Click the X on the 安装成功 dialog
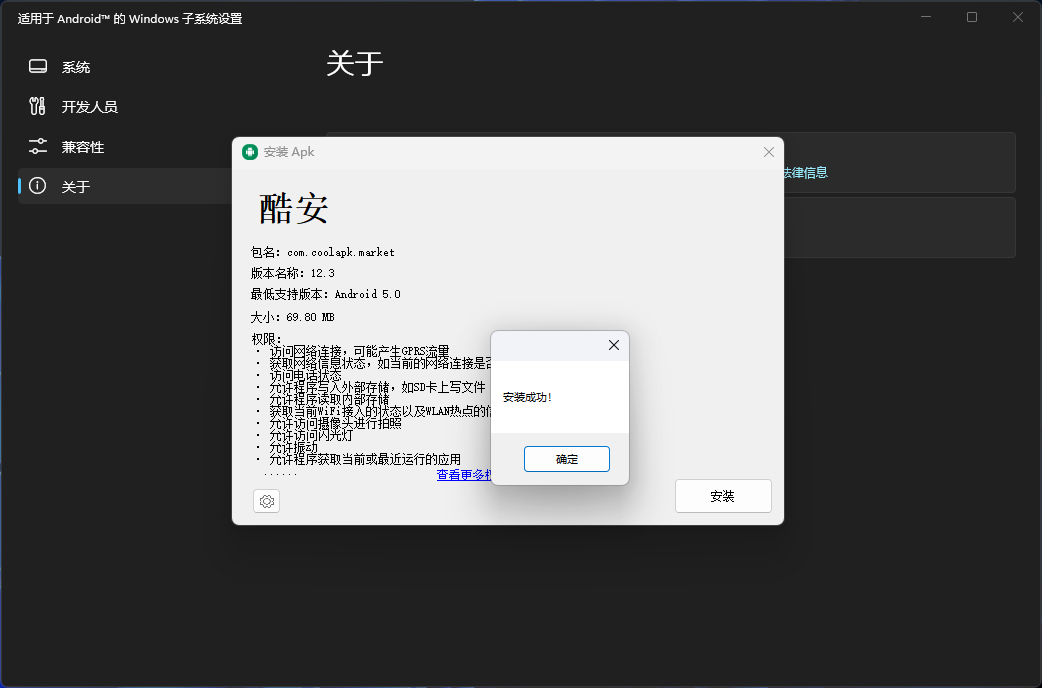 tap(613, 345)
